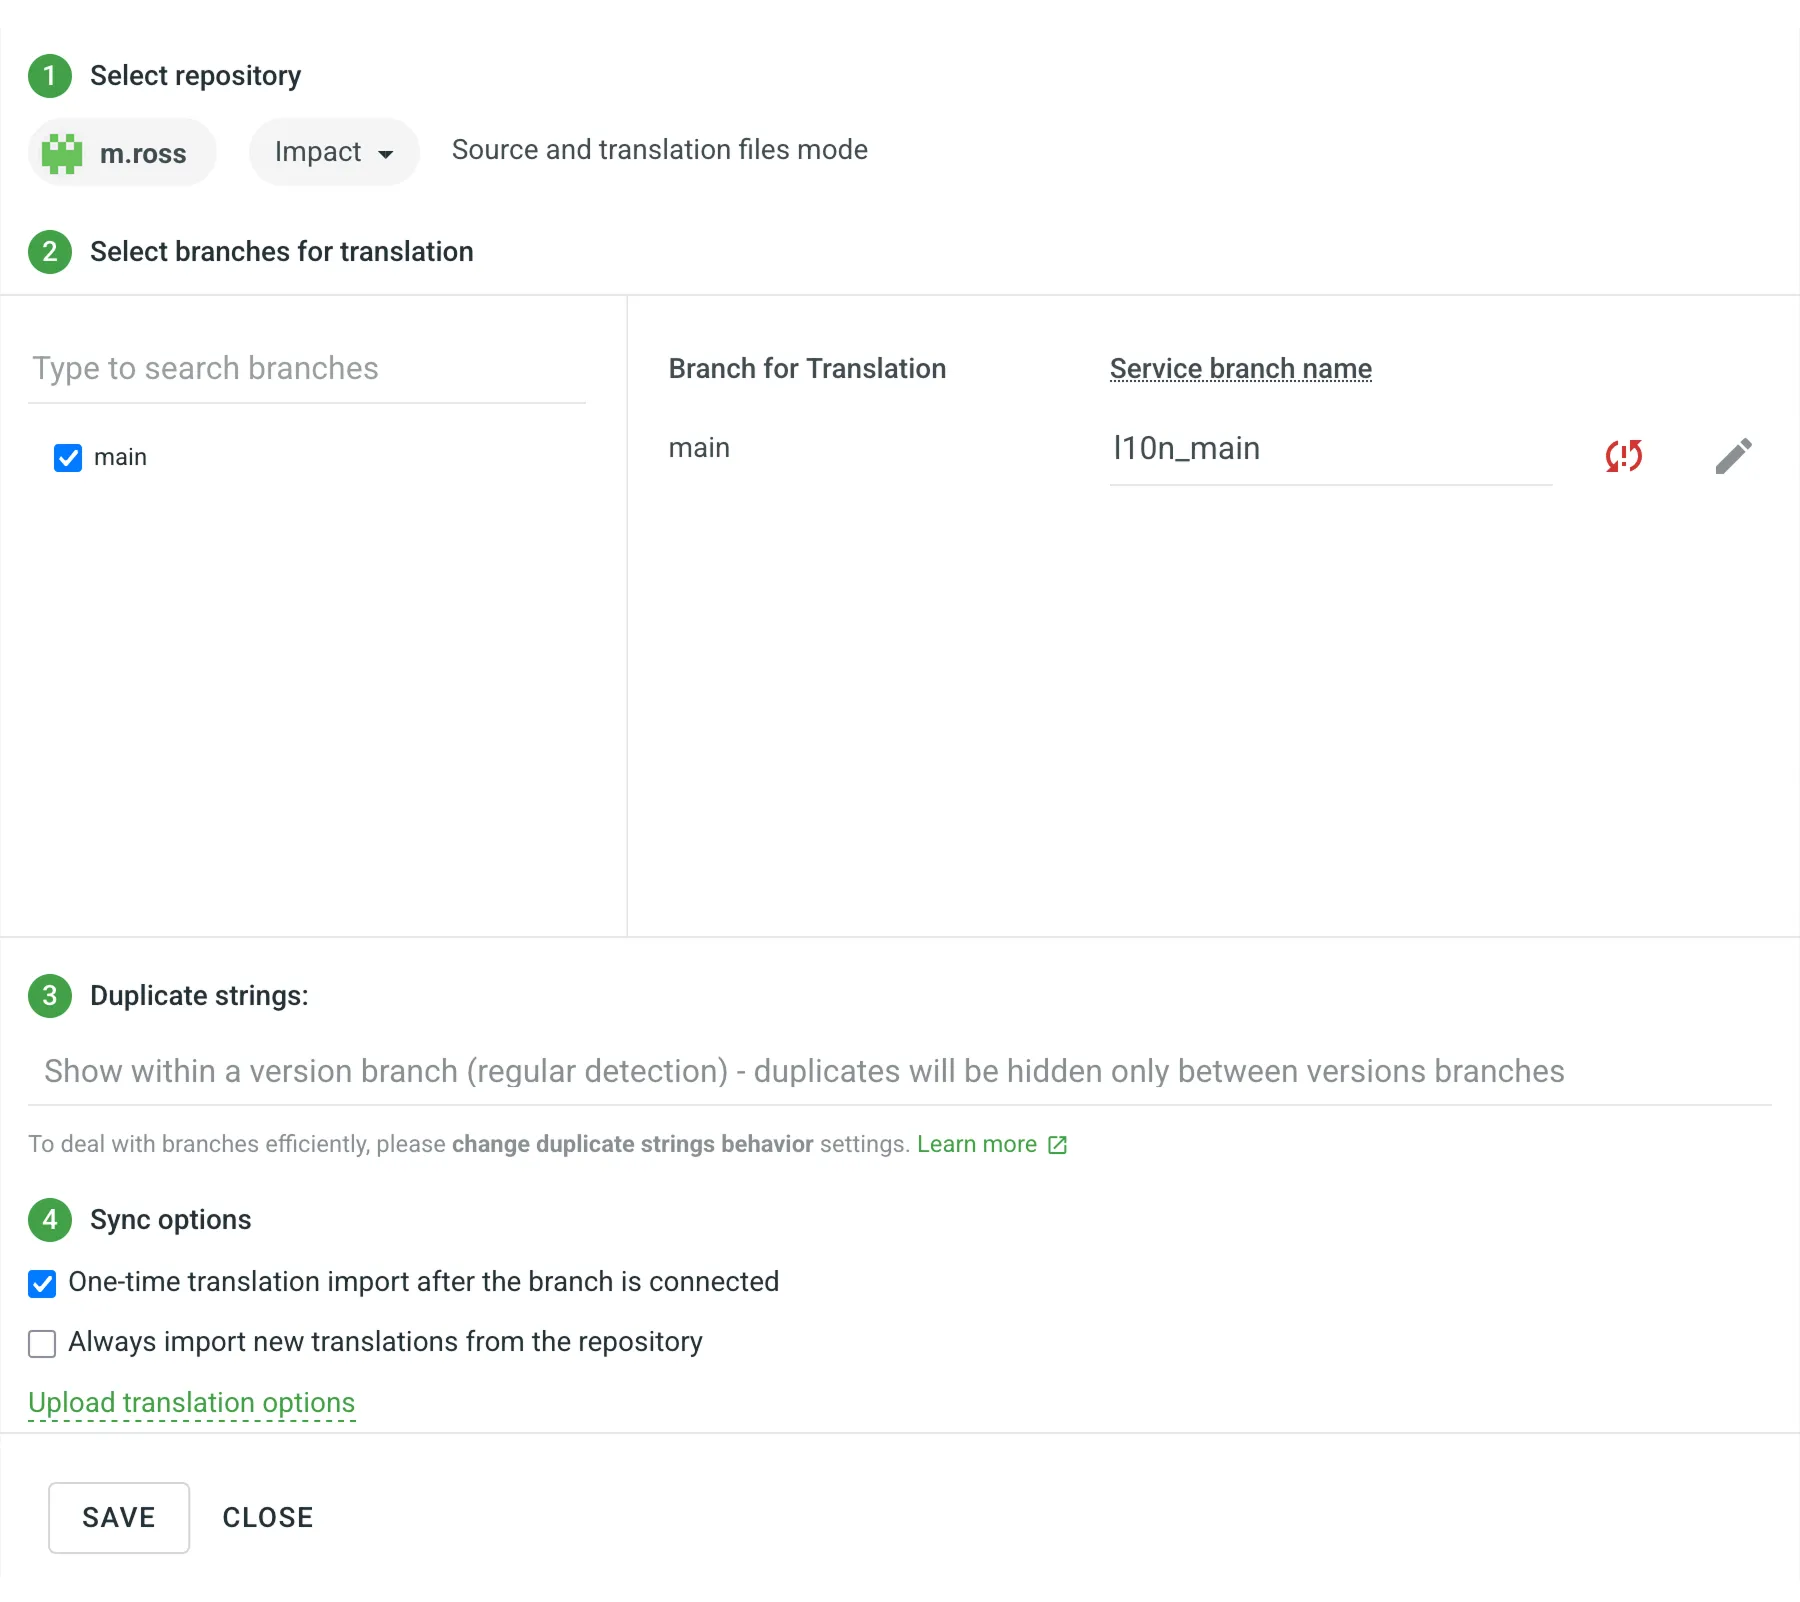Click the pencil icon to edit l10n_main
Screen dimensions: 1800x1602
point(1734,455)
